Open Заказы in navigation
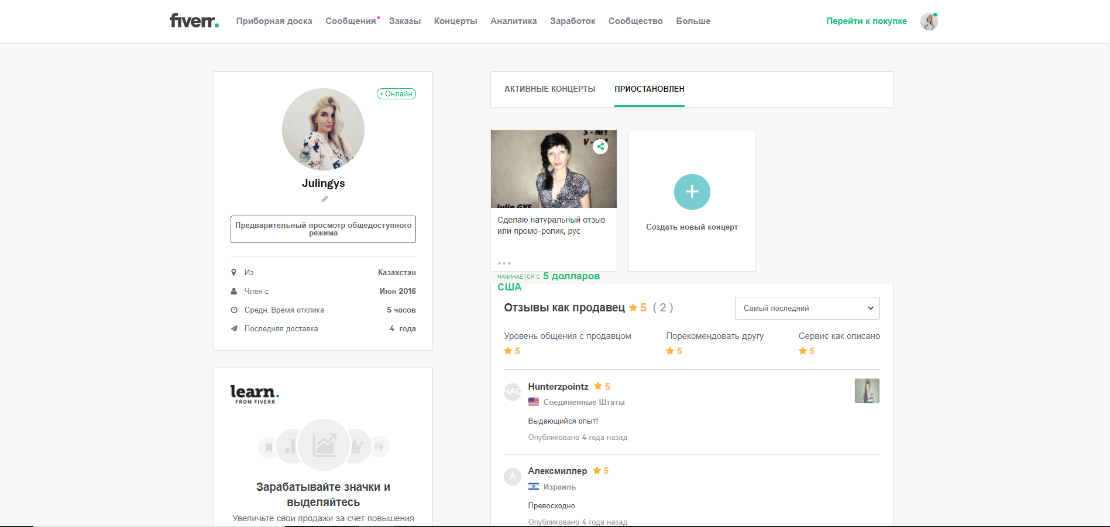Viewport: 1110px width, 527px height. 405,21
